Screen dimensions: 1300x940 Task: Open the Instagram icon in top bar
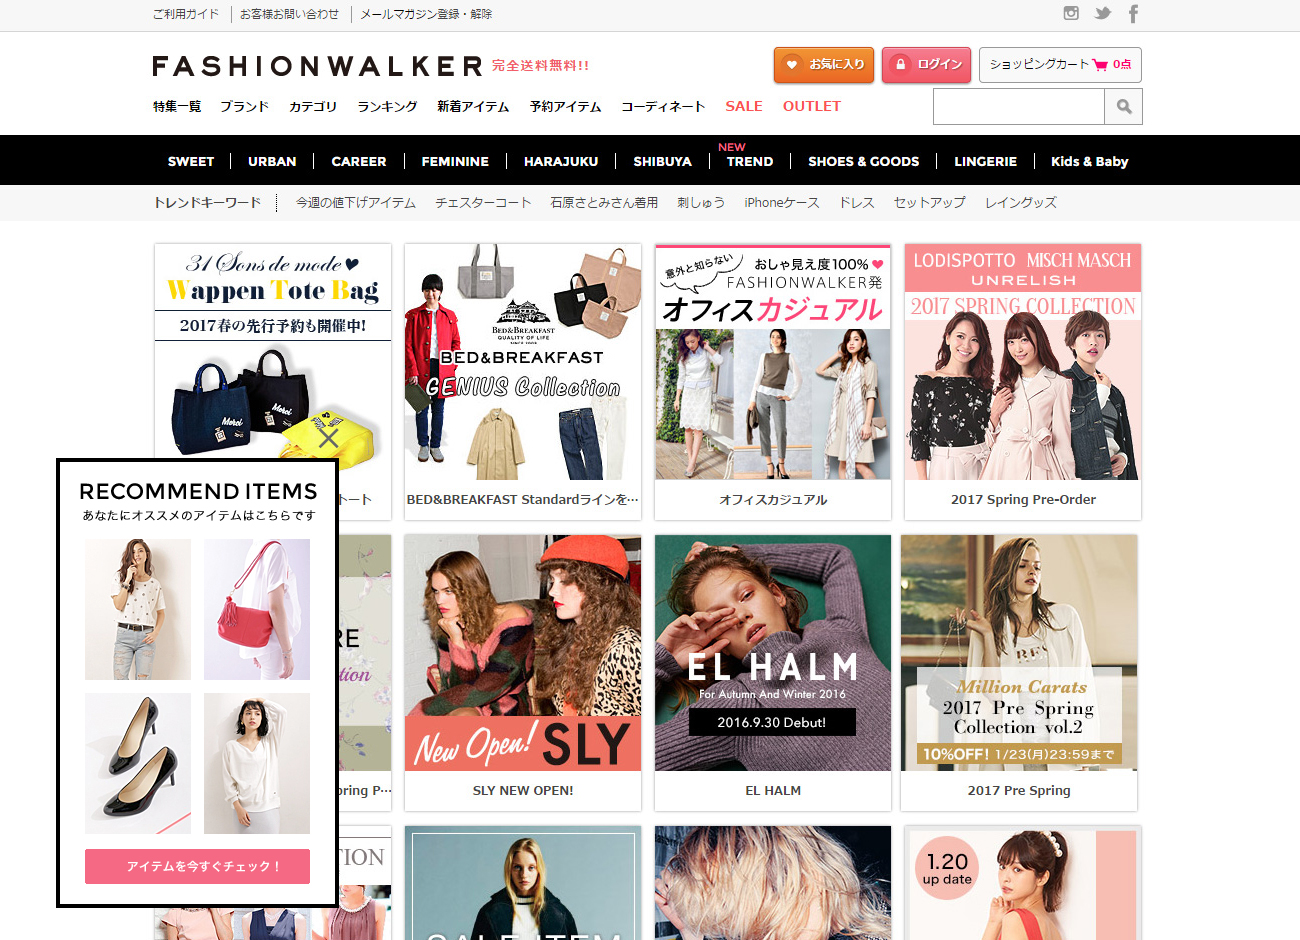1071,13
